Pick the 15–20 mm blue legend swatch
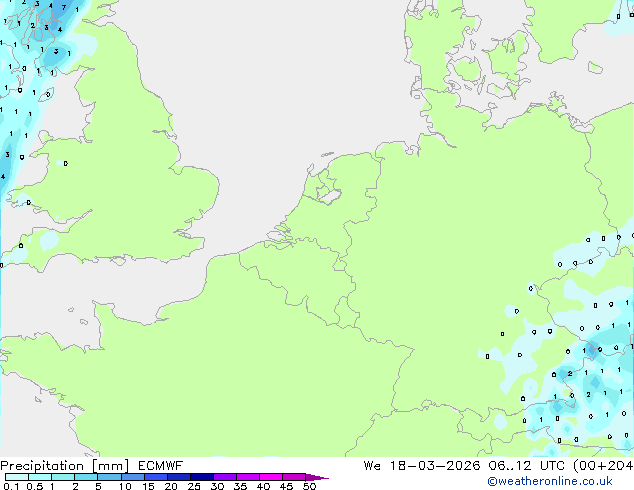This screenshot has height=490, width=634. coord(156,477)
